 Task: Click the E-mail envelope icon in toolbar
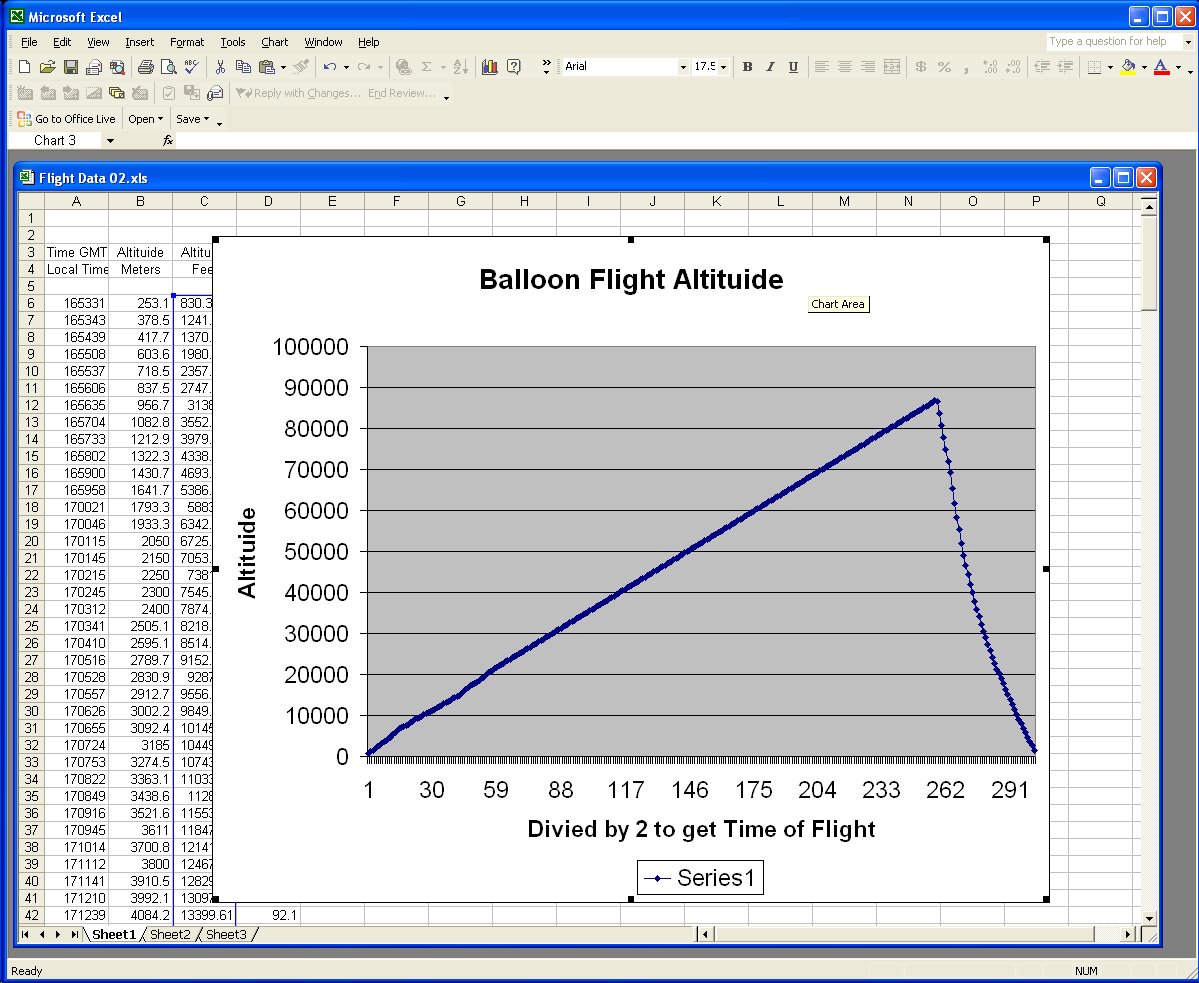click(x=94, y=67)
